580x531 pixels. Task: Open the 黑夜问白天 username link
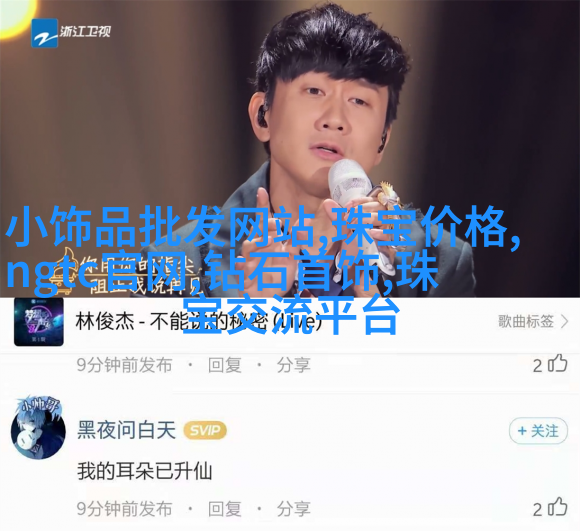(126, 430)
